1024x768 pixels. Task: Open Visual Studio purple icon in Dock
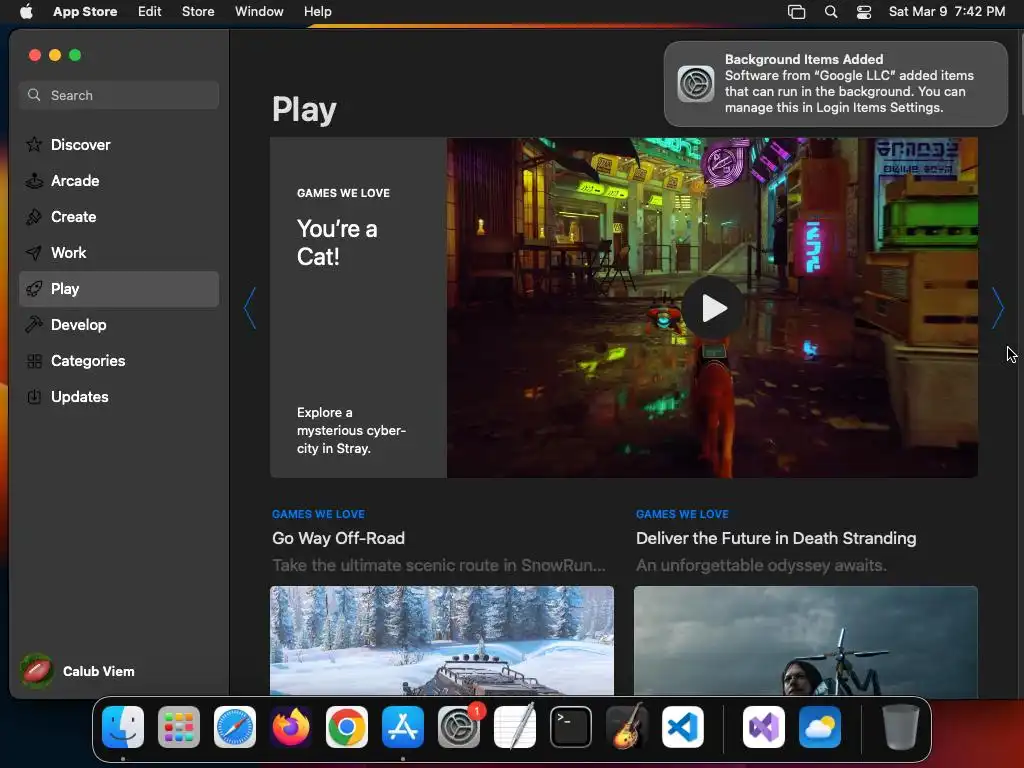(763, 727)
